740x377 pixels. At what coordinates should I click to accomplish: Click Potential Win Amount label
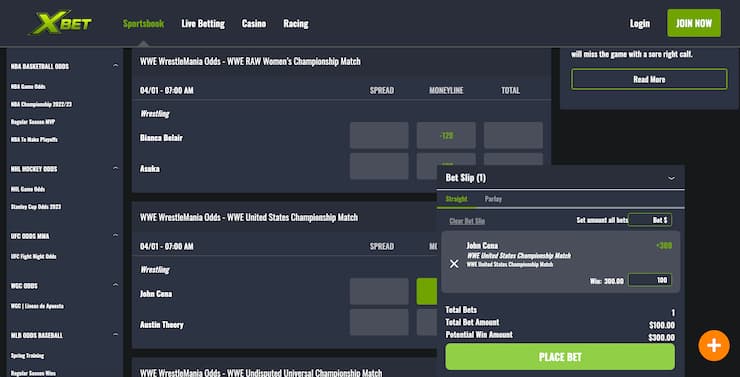pyautogui.click(x=479, y=334)
